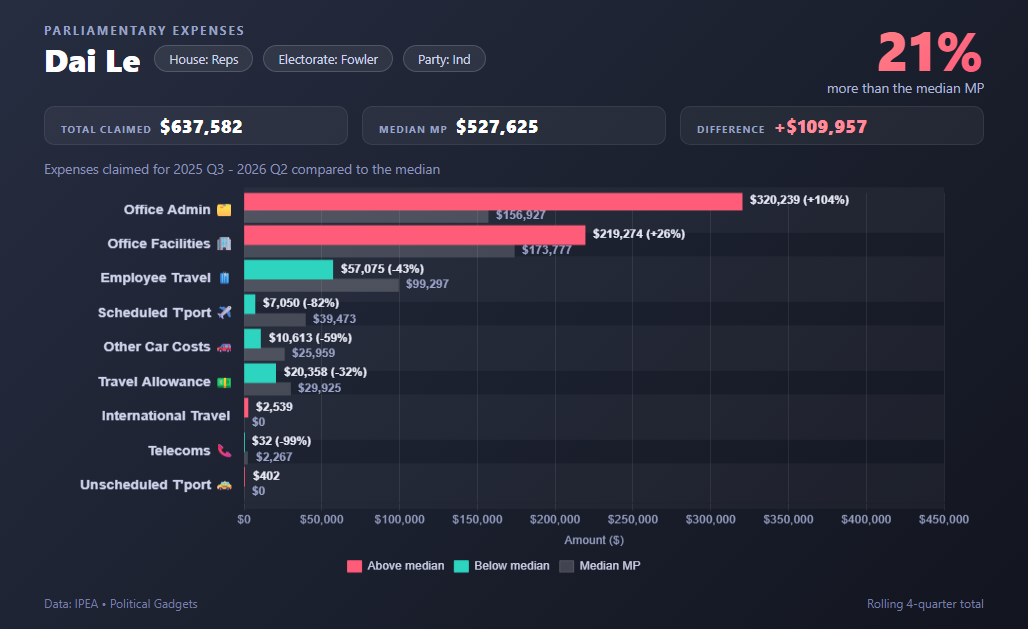Select the teal Travel Allowance bar
The width and height of the screenshot is (1028, 629).
click(260, 373)
